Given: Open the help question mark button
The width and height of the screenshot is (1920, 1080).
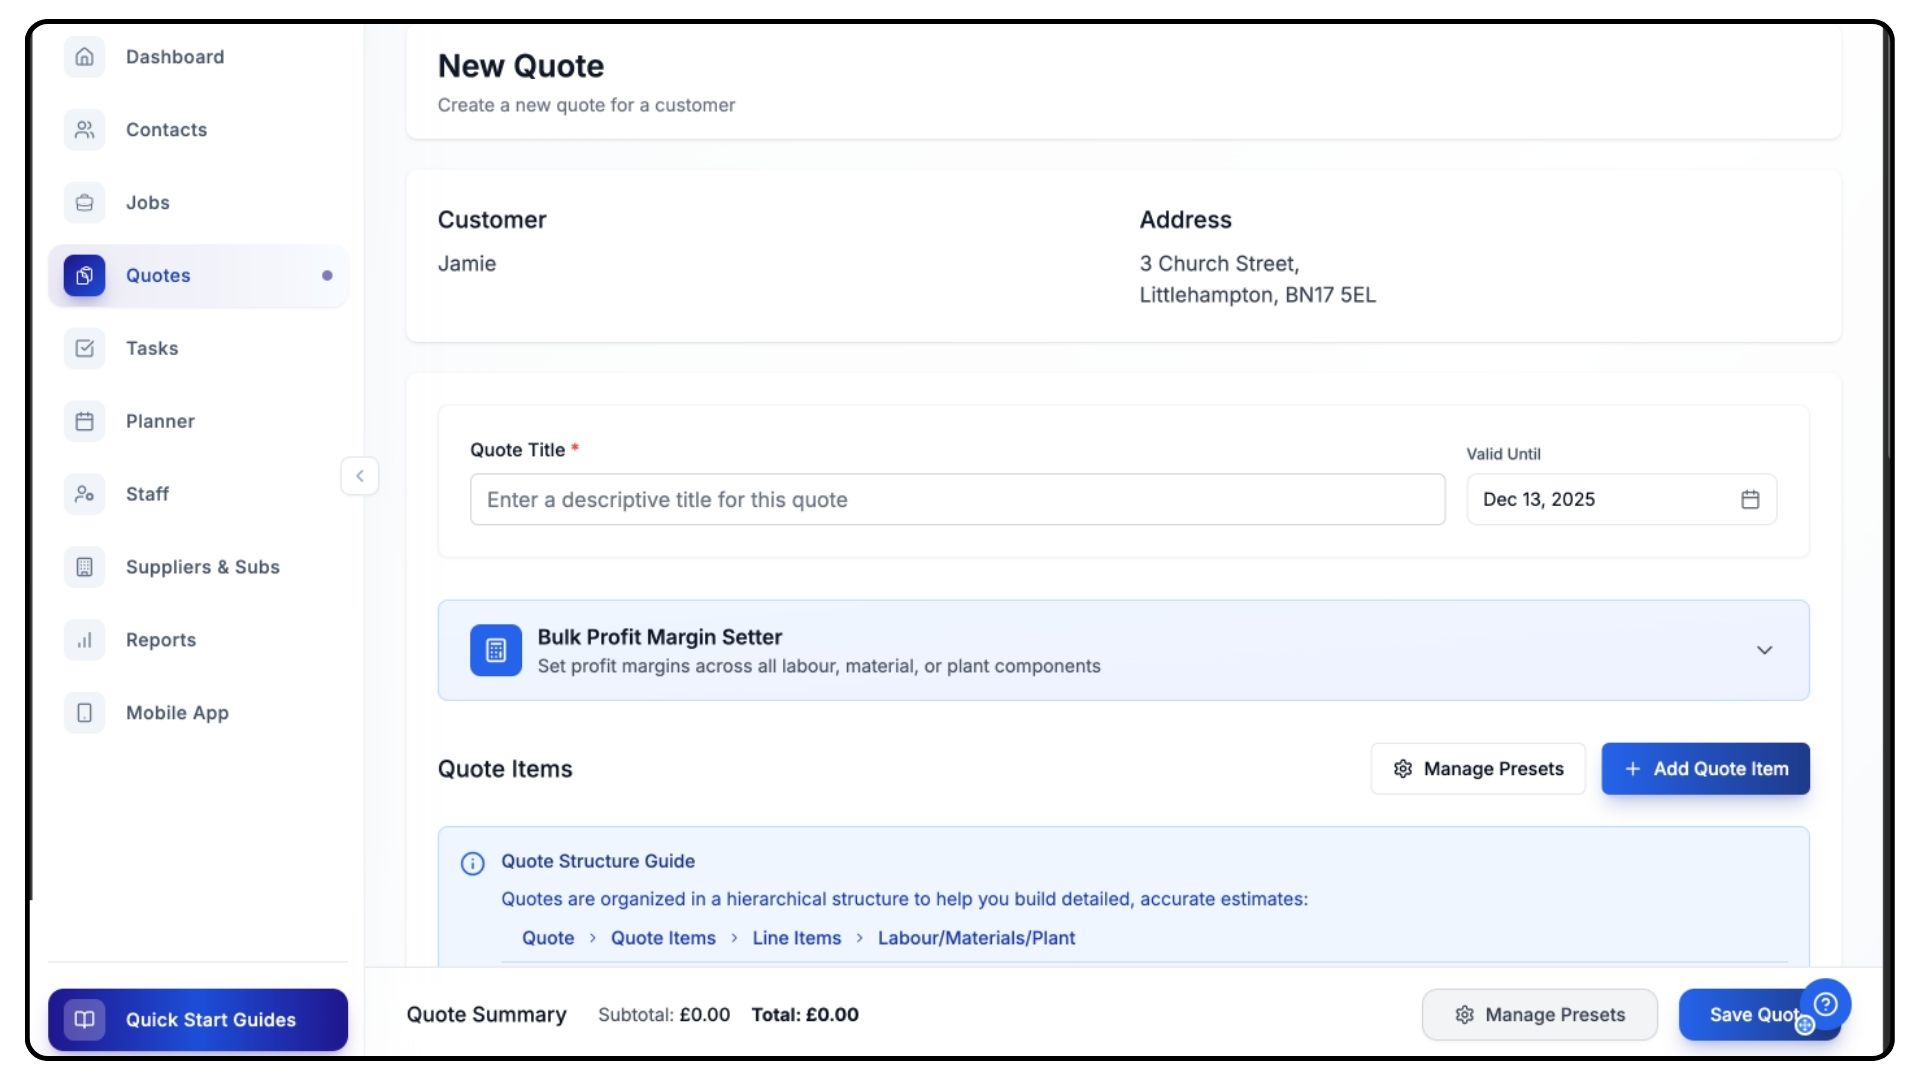Looking at the screenshot, I should click(1826, 1003).
